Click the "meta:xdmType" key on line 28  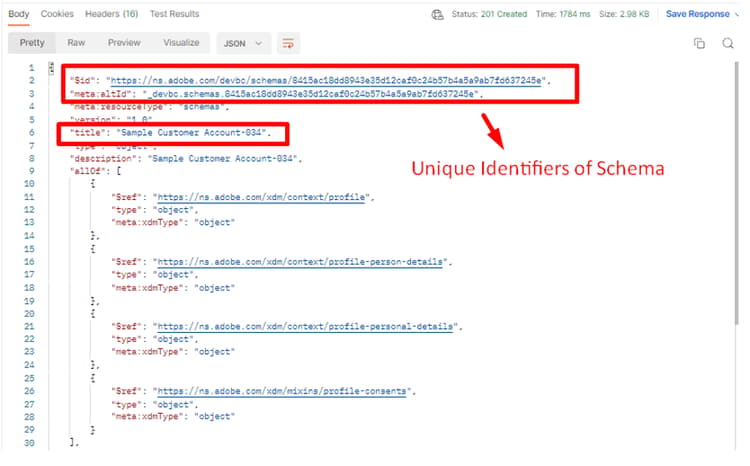[x=147, y=417]
